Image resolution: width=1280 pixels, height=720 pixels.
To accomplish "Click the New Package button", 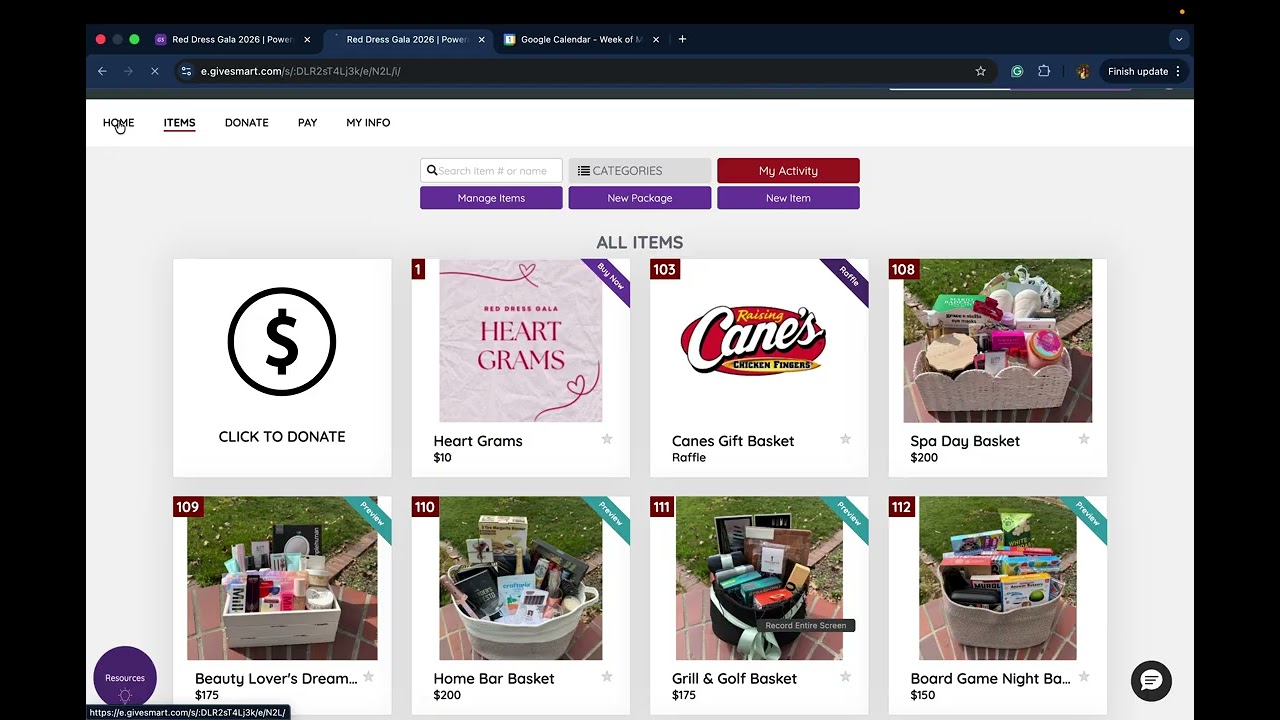I will coord(640,198).
